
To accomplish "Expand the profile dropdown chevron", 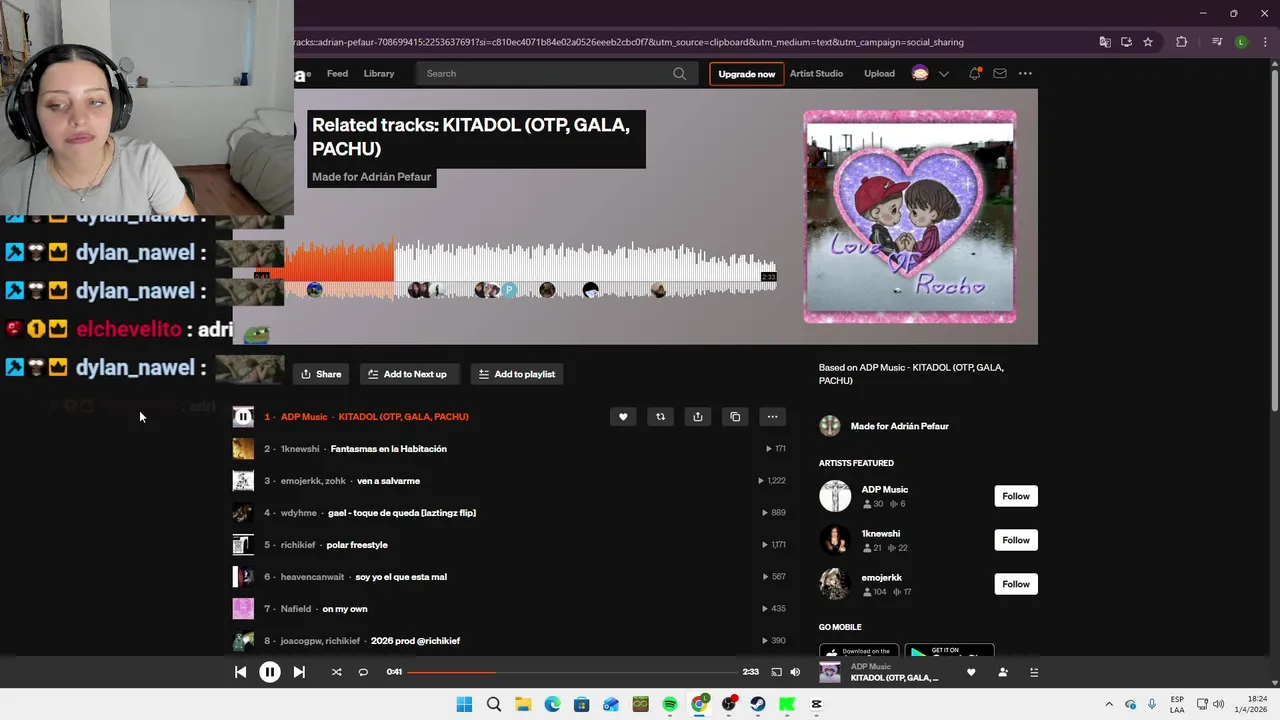I will pyautogui.click(x=943, y=74).
